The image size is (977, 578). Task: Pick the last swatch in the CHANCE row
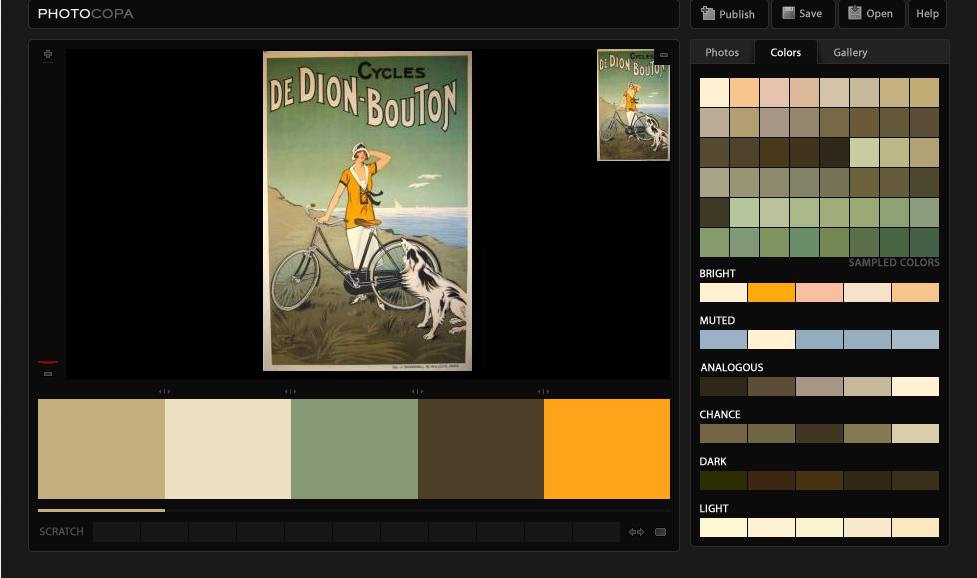point(915,434)
